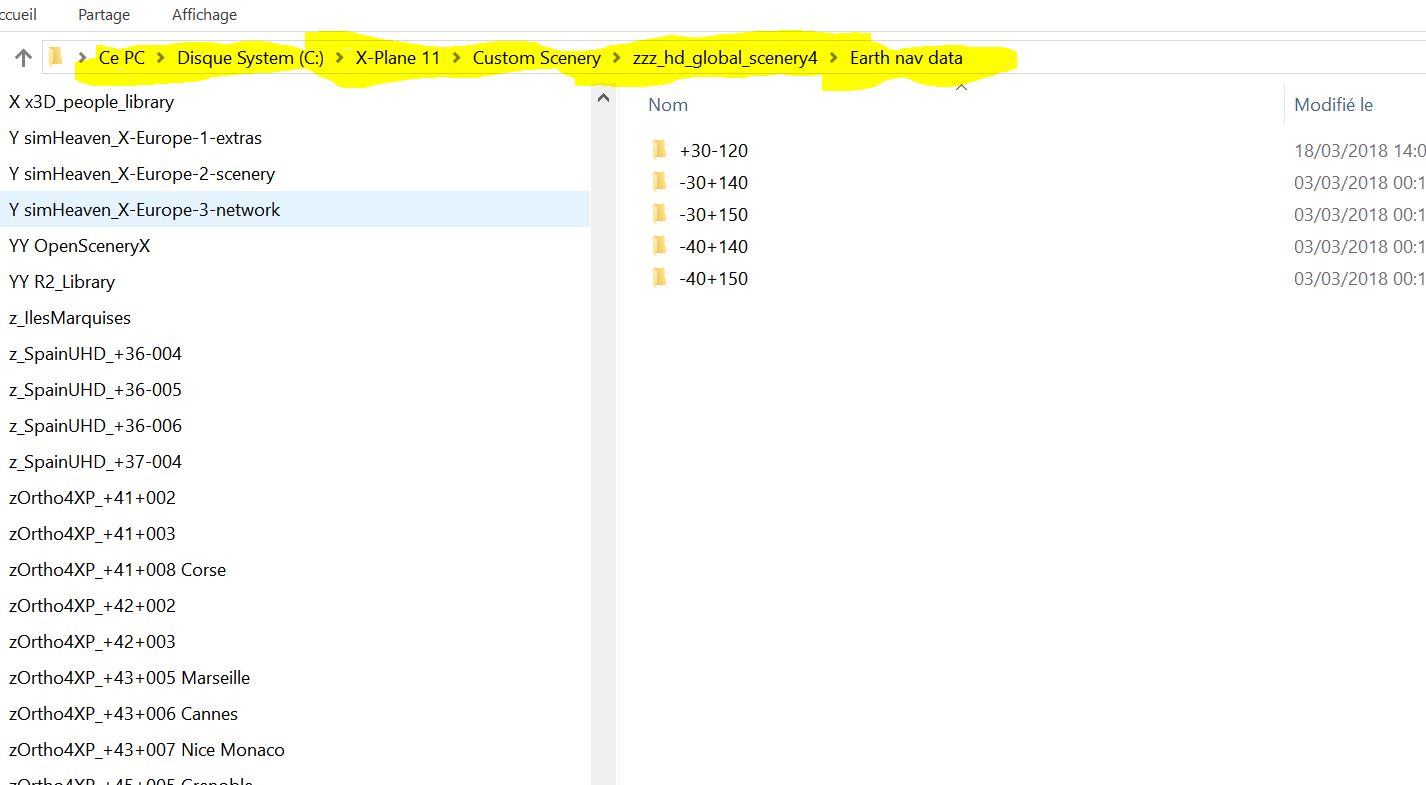Select zOrtho4XP_+42+003 folder
This screenshot has width=1426, height=785.
point(92,642)
